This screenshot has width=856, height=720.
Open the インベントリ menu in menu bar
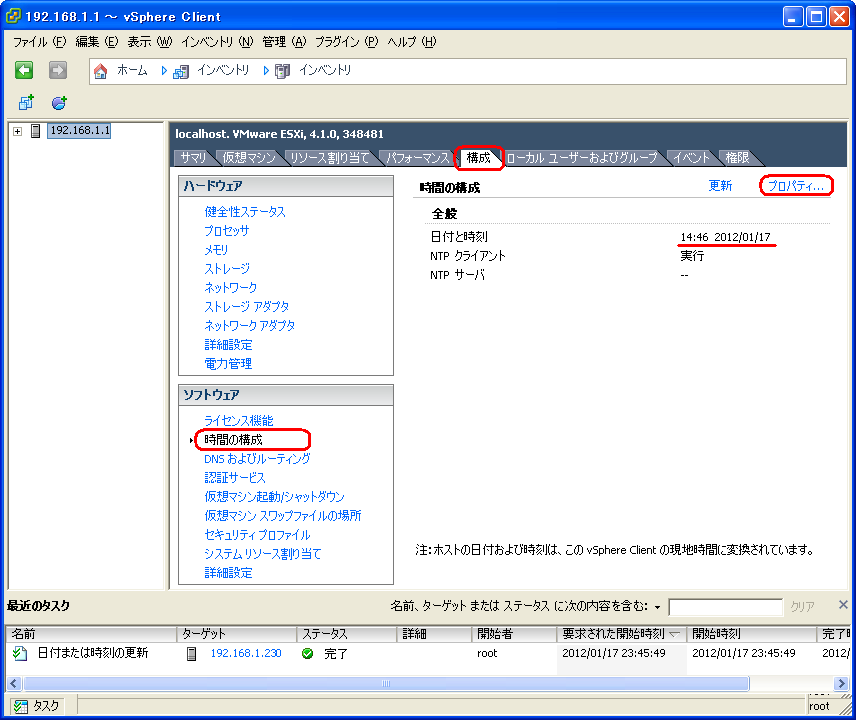[x=216, y=42]
